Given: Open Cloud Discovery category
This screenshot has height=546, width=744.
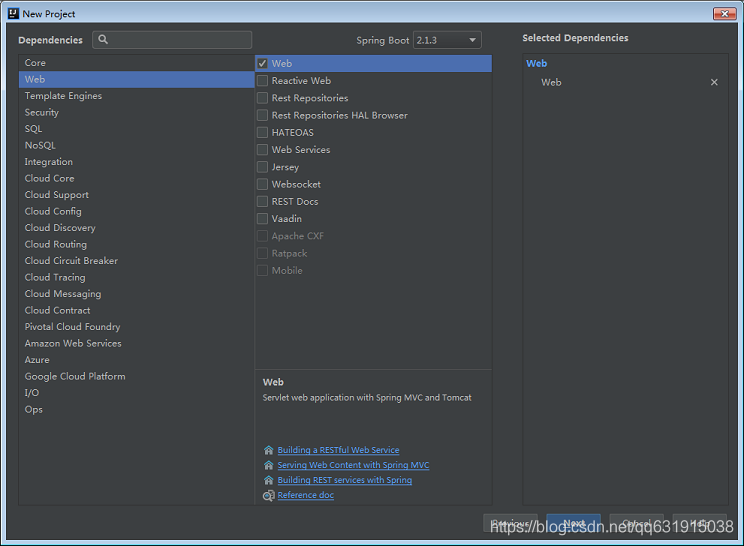Looking at the screenshot, I should (136, 228).
